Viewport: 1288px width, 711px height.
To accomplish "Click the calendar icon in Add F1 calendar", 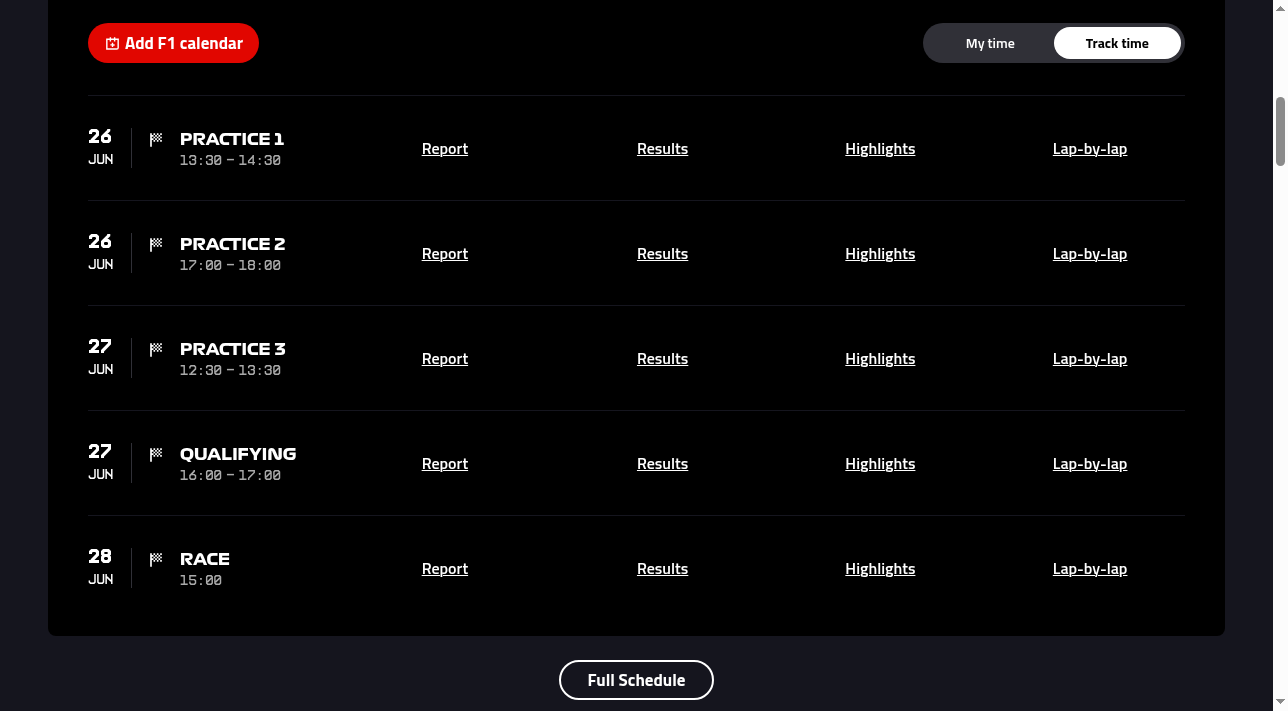I will pos(112,44).
